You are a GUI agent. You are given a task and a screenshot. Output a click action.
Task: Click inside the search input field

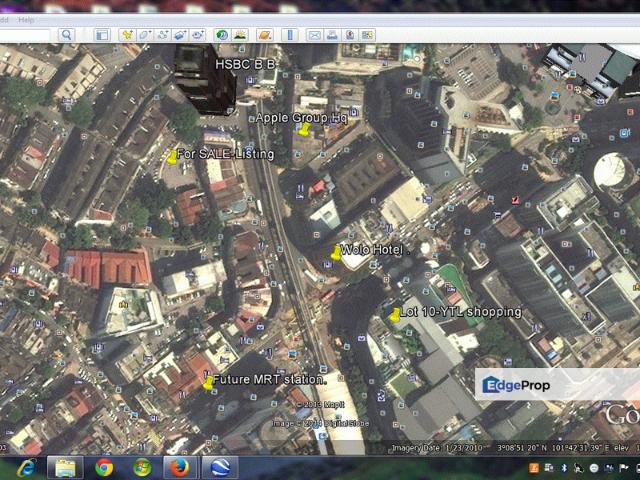(24, 34)
